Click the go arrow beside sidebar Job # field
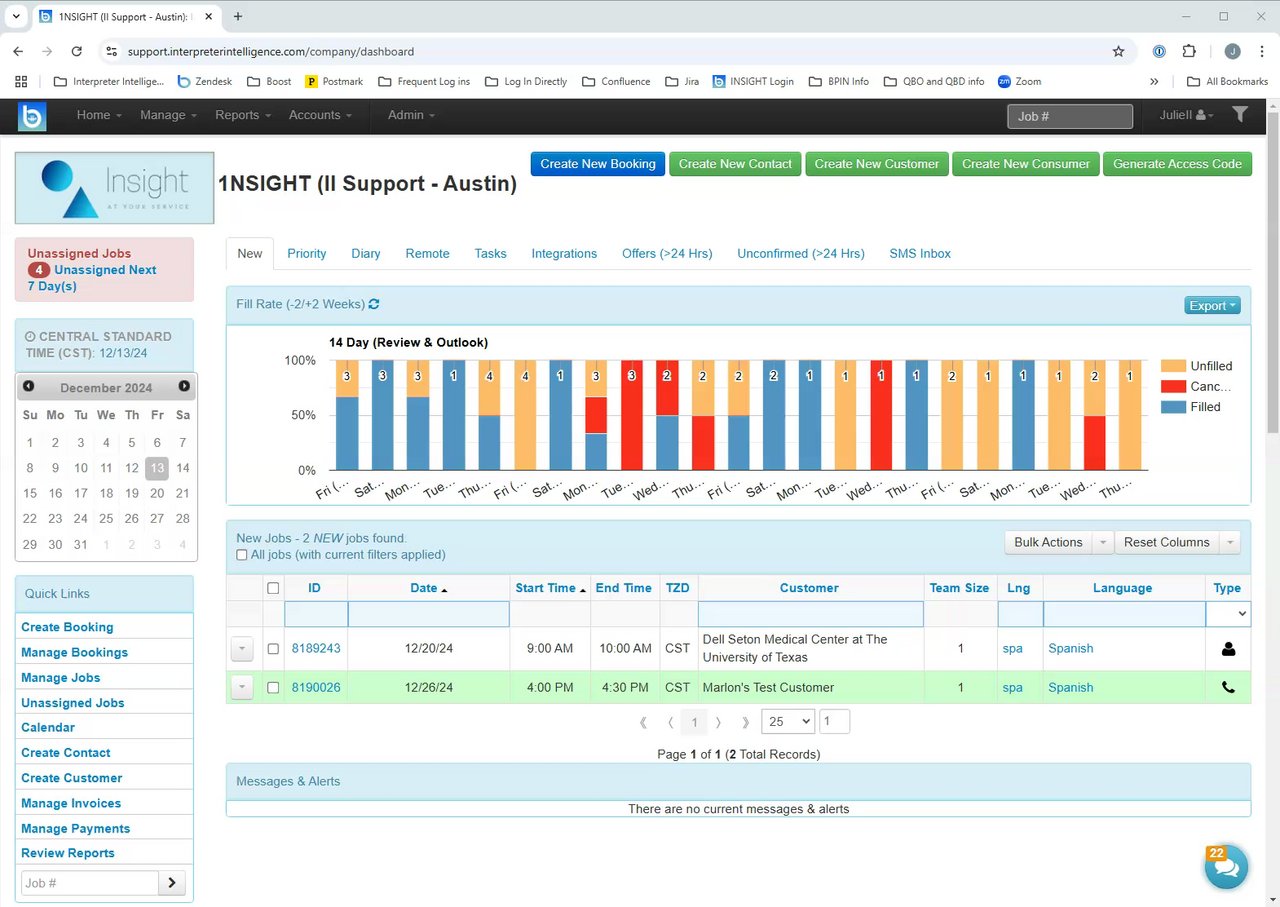 pyautogui.click(x=172, y=882)
